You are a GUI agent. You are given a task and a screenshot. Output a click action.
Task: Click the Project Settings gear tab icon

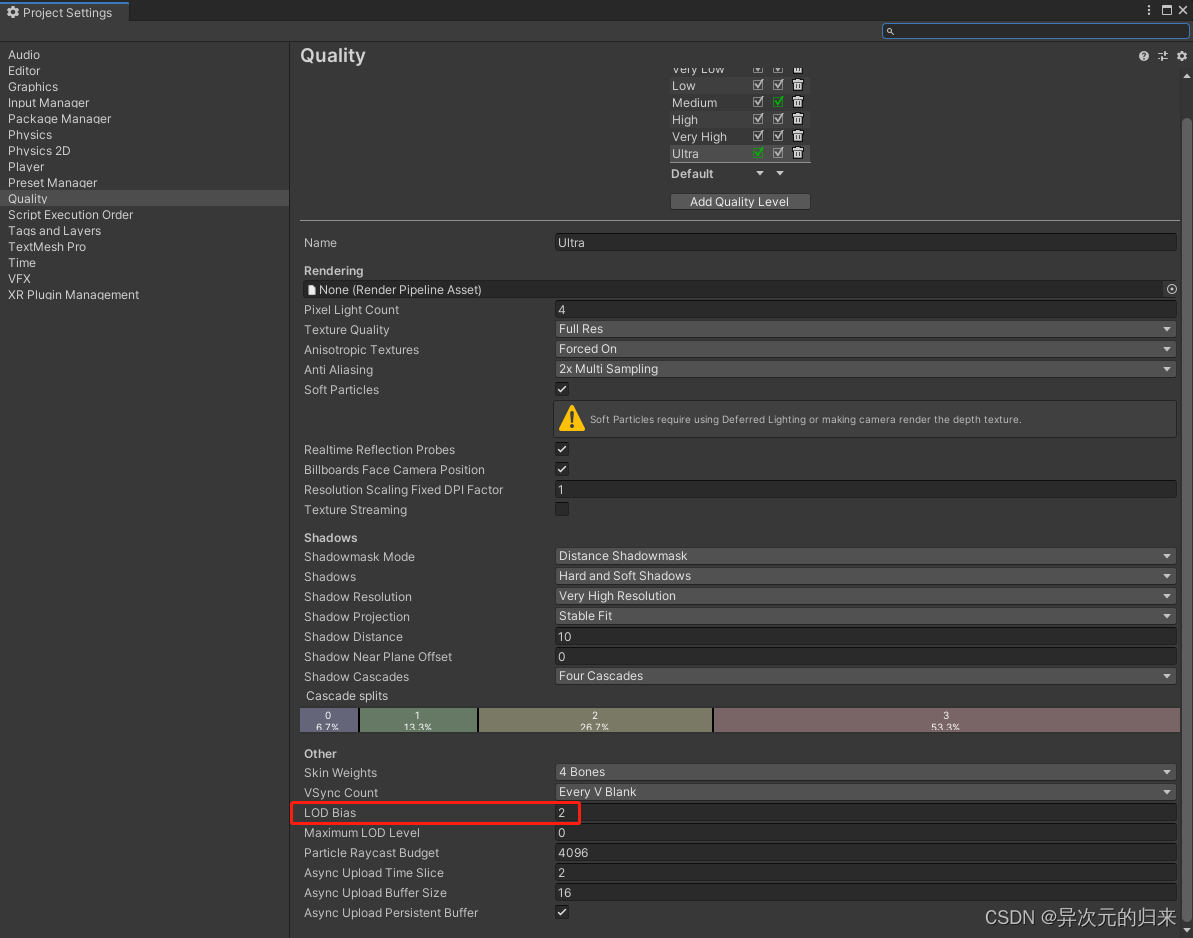[x=13, y=12]
